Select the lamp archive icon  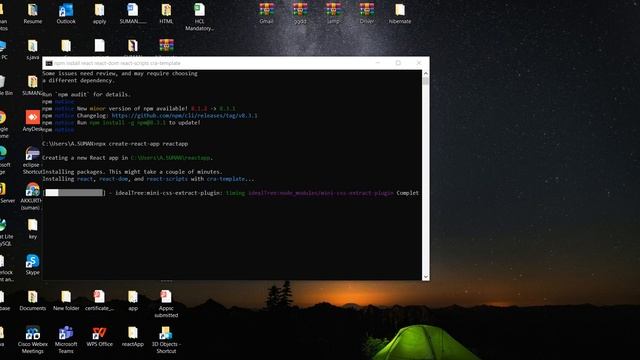333,14
